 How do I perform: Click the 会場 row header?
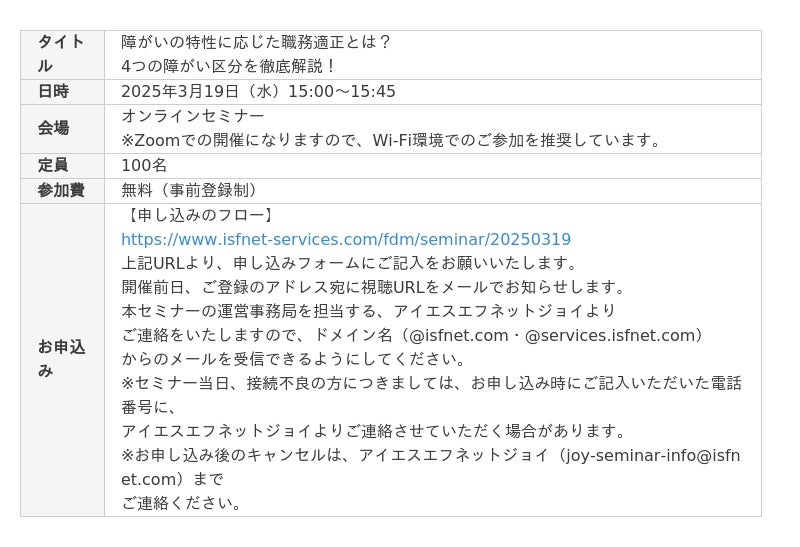[x=63, y=129]
